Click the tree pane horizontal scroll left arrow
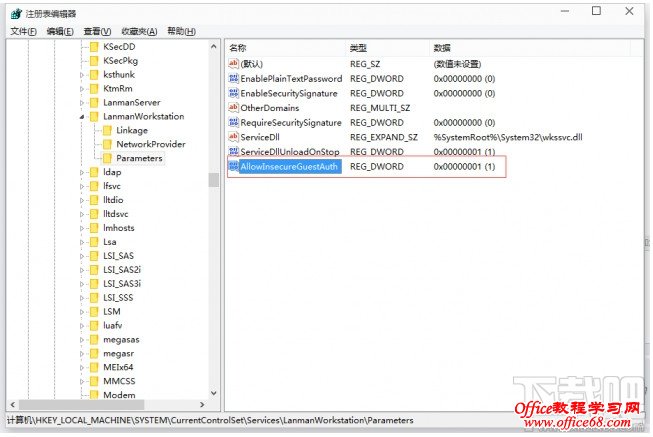Image resolution: width=653 pixels, height=437 pixels. click(x=12, y=405)
